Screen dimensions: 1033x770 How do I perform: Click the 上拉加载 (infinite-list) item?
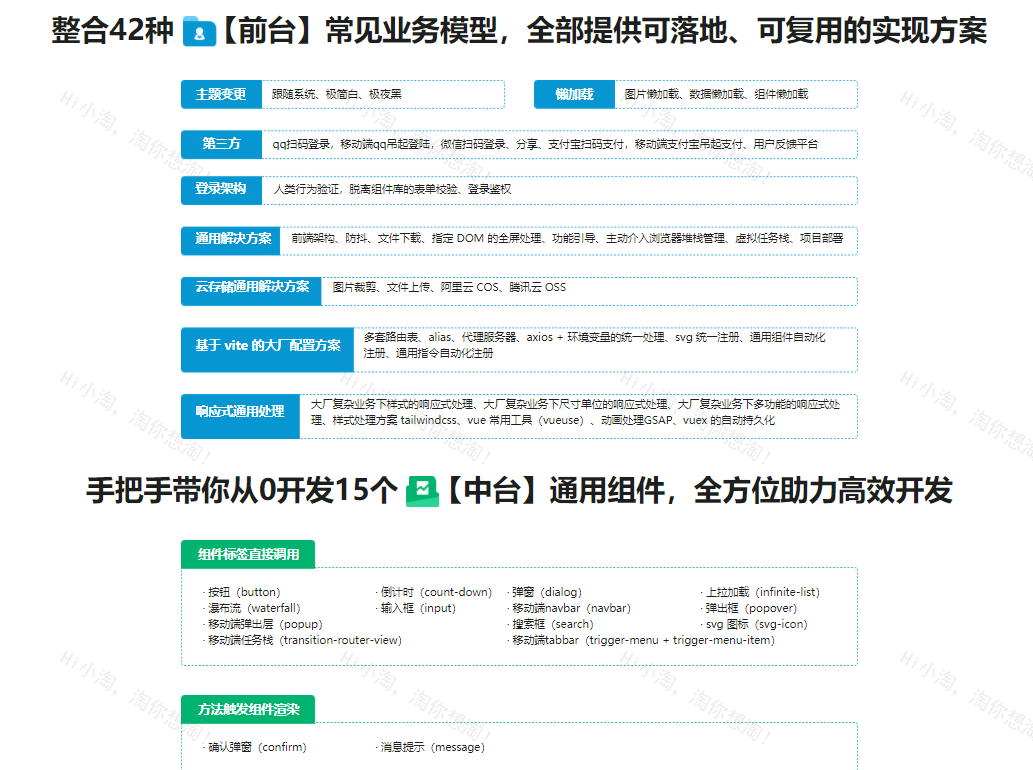[x=760, y=592]
